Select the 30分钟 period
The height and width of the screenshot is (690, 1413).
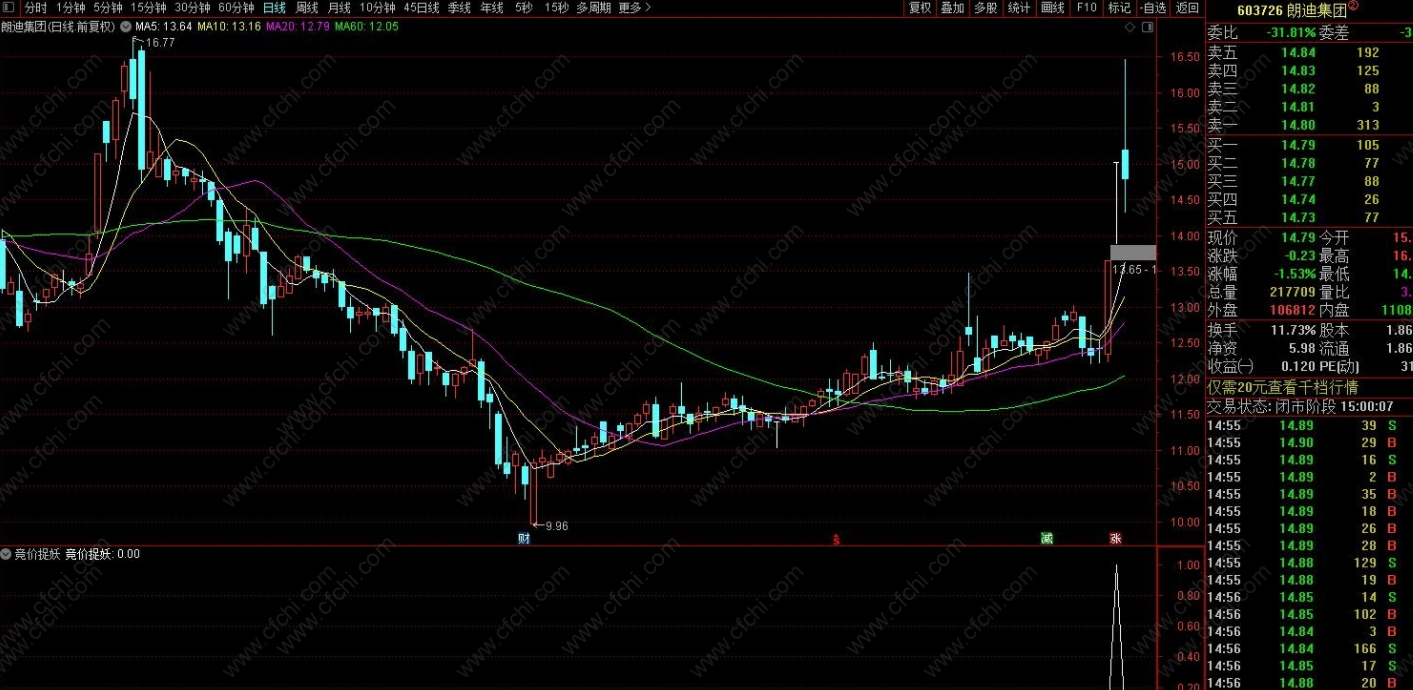(192, 8)
